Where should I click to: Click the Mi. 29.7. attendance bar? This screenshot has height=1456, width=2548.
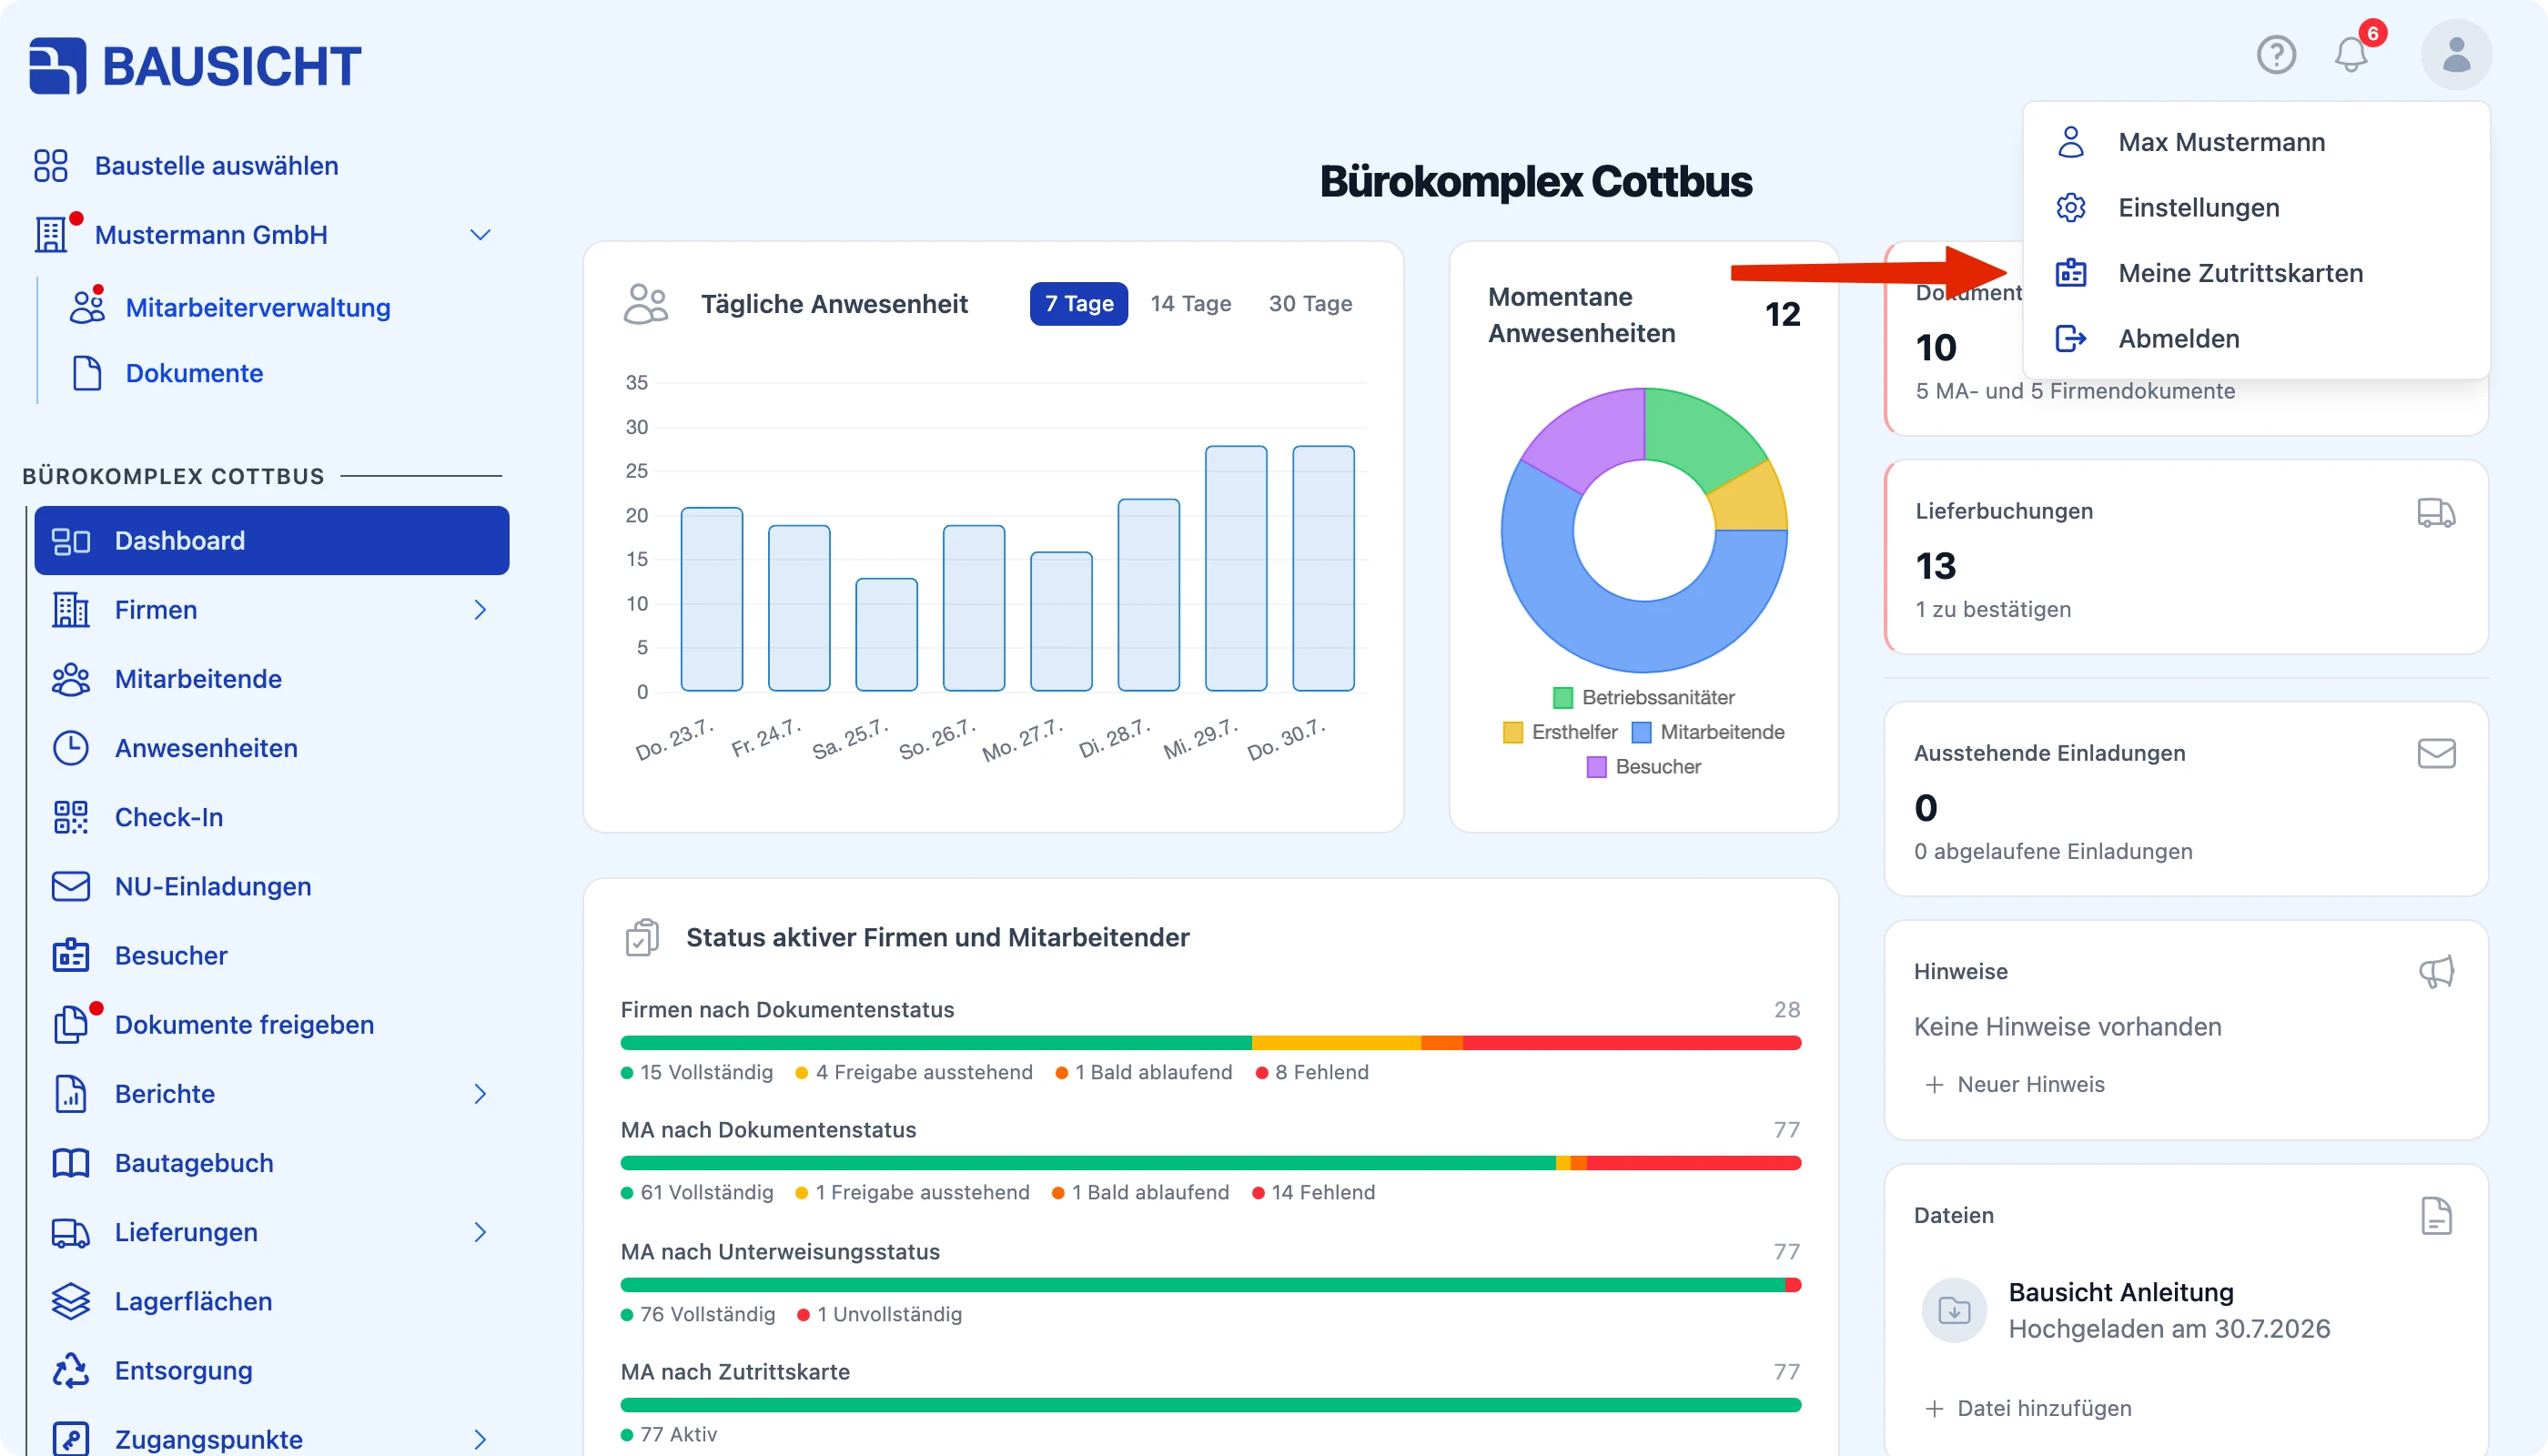pyautogui.click(x=1236, y=569)
